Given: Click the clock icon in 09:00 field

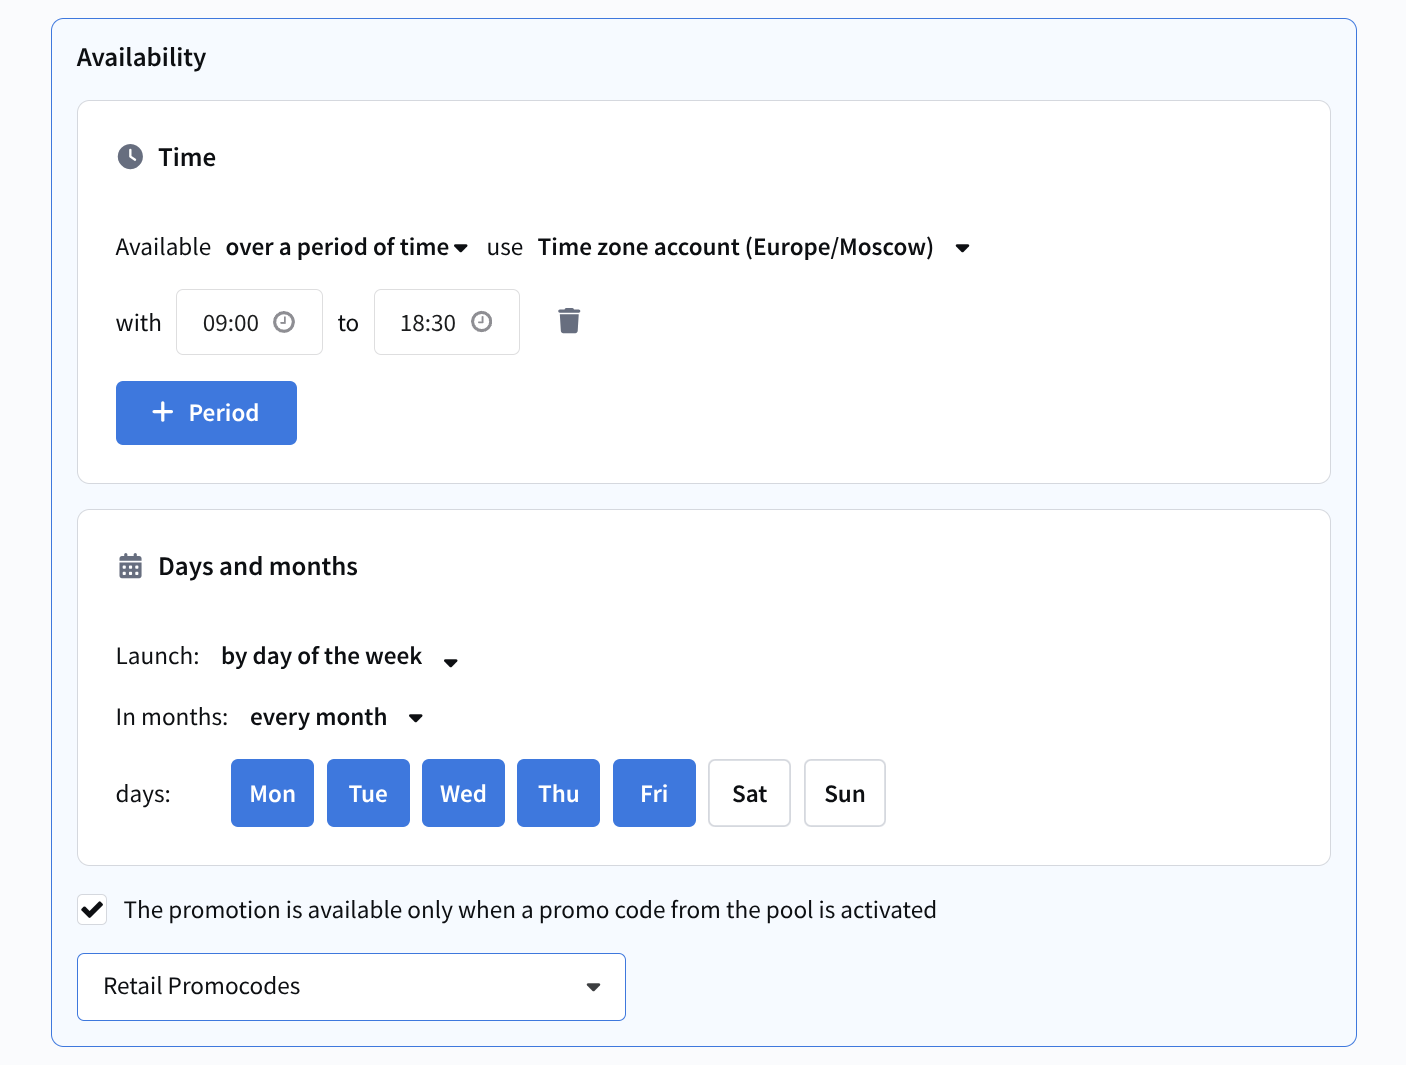Looking at the screenshot, I should coord(284,322).
